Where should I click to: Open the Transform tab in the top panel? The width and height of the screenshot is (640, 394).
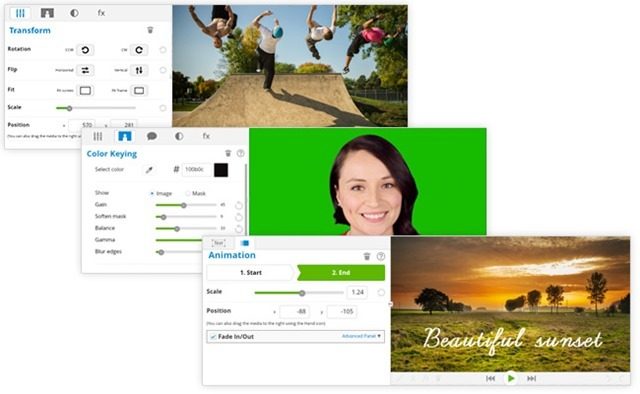tap(20, 13)
